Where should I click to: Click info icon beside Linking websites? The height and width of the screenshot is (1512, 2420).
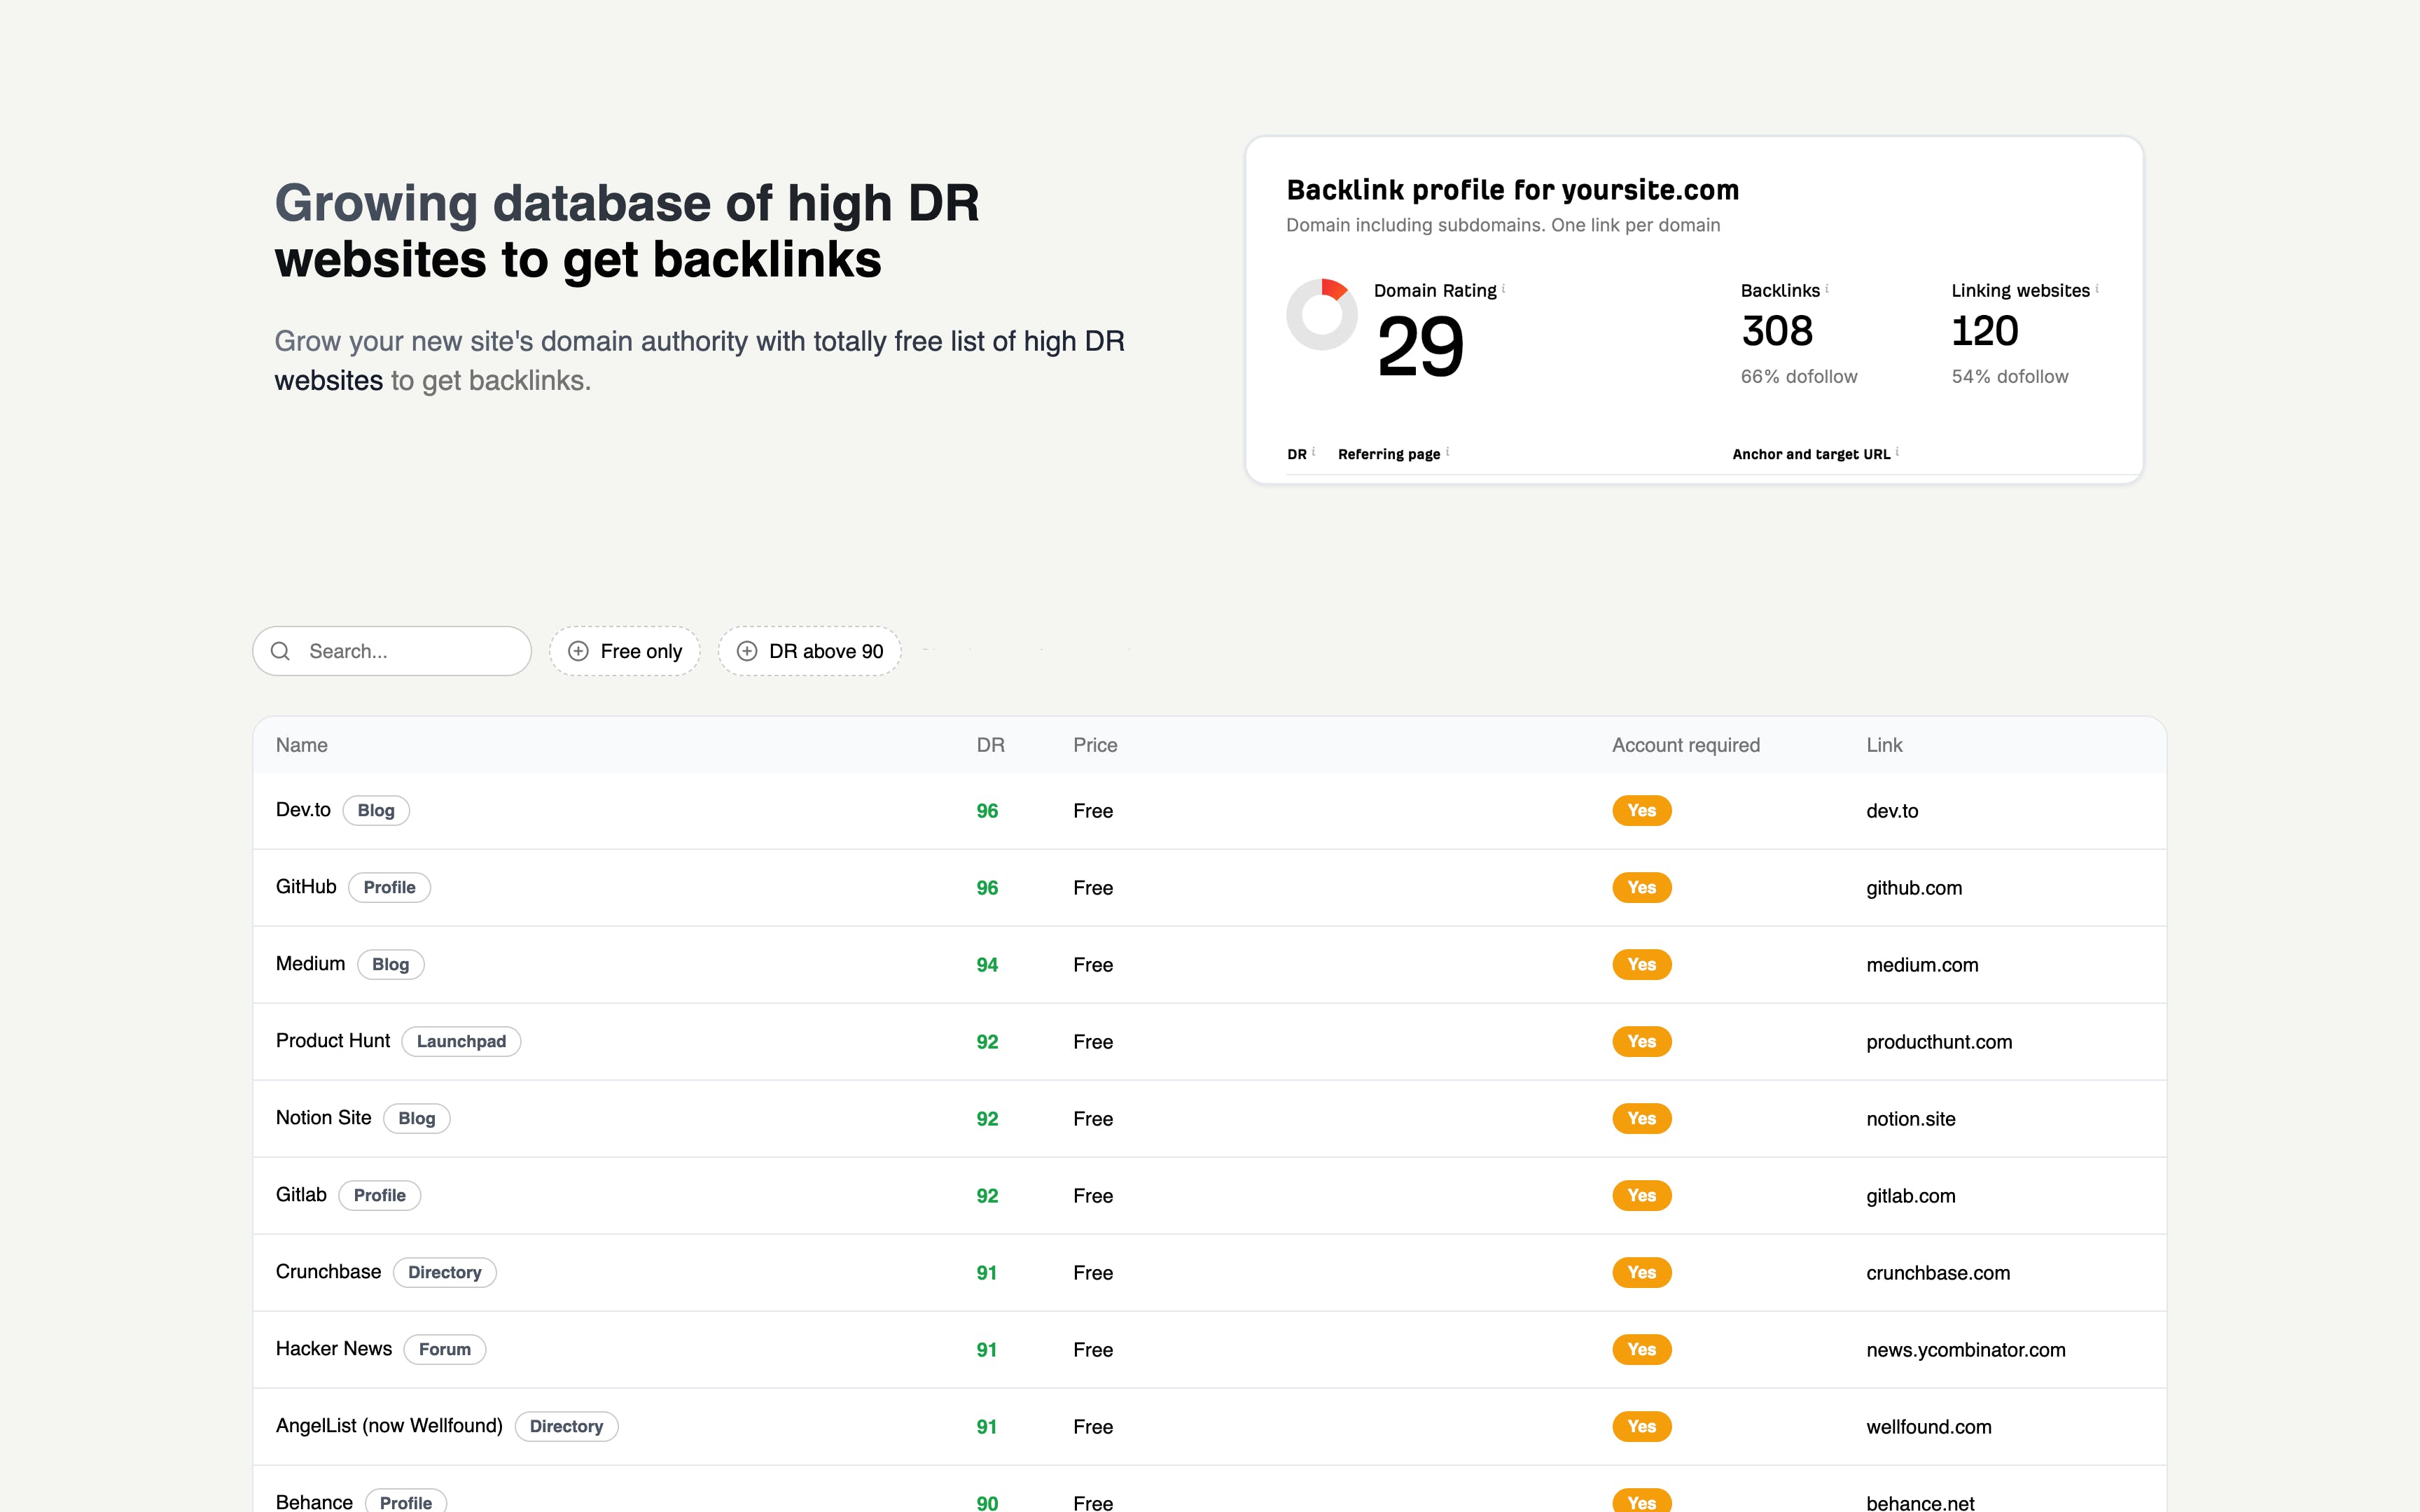click(x=2096, y=289)
